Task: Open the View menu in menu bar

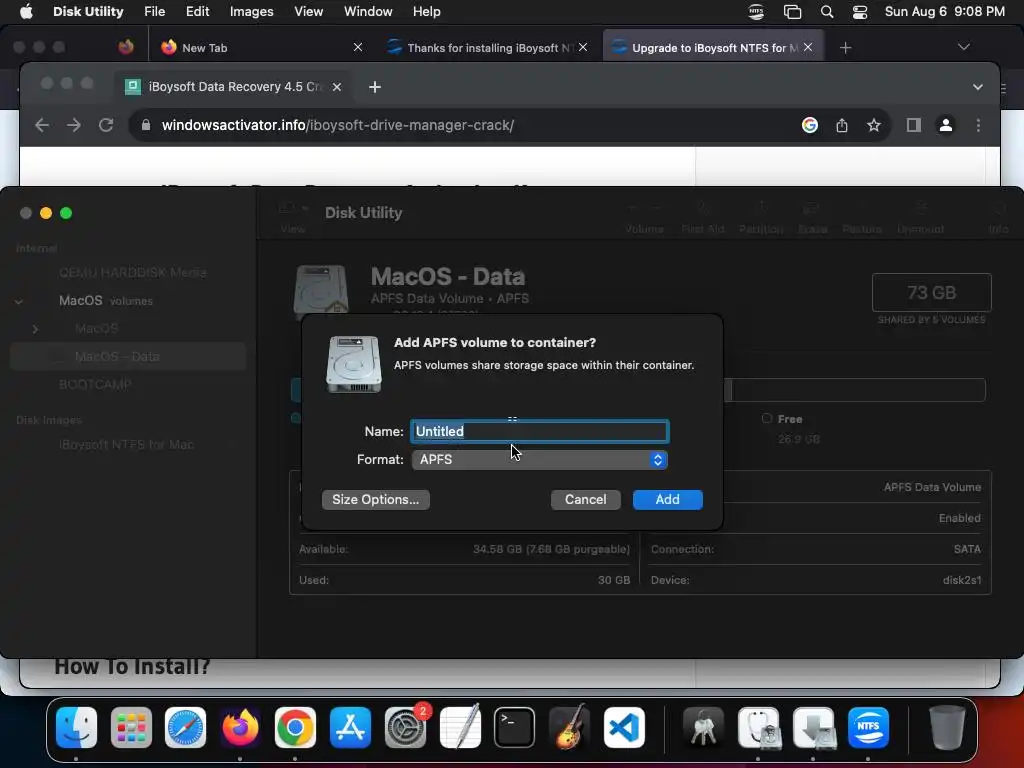Action: click(308, 12)
